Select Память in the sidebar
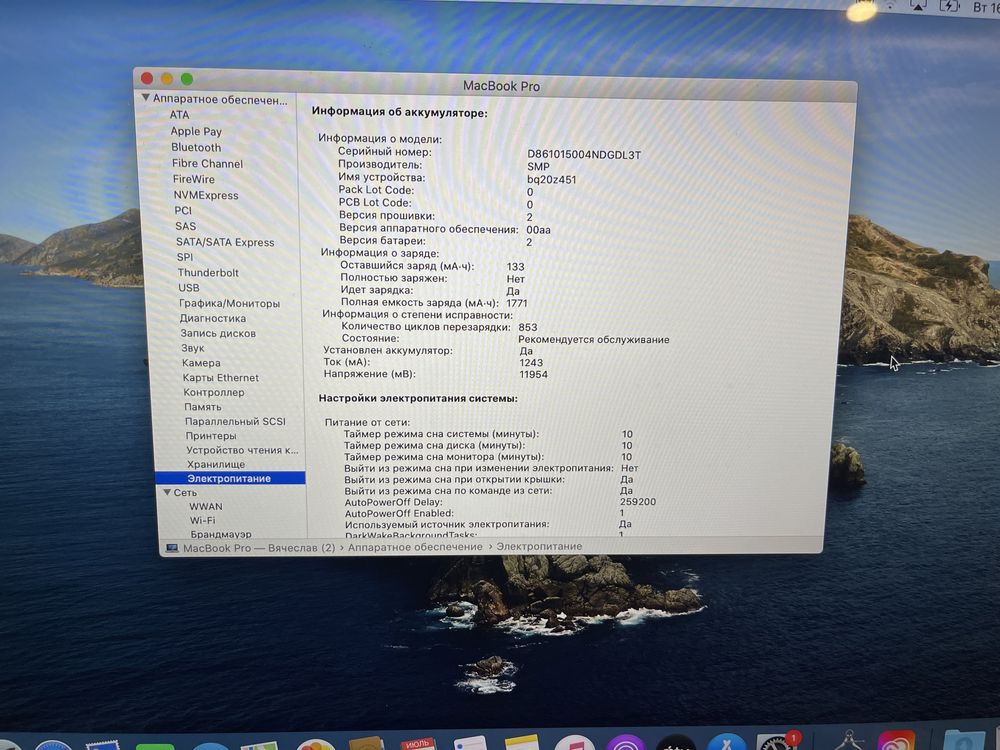Image resolution: width=1000 pixels, height=750 pixels. tap(203, 407)
